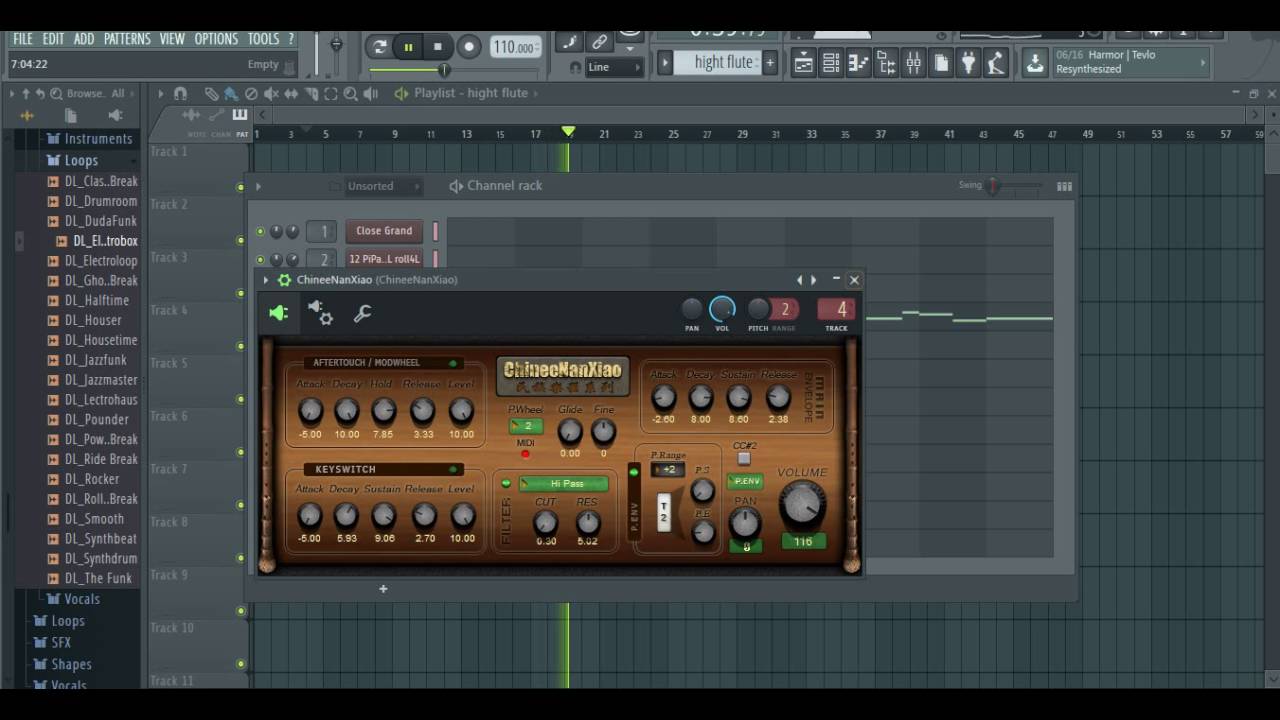Open the playlist view from the toolbar

(803, 64)
